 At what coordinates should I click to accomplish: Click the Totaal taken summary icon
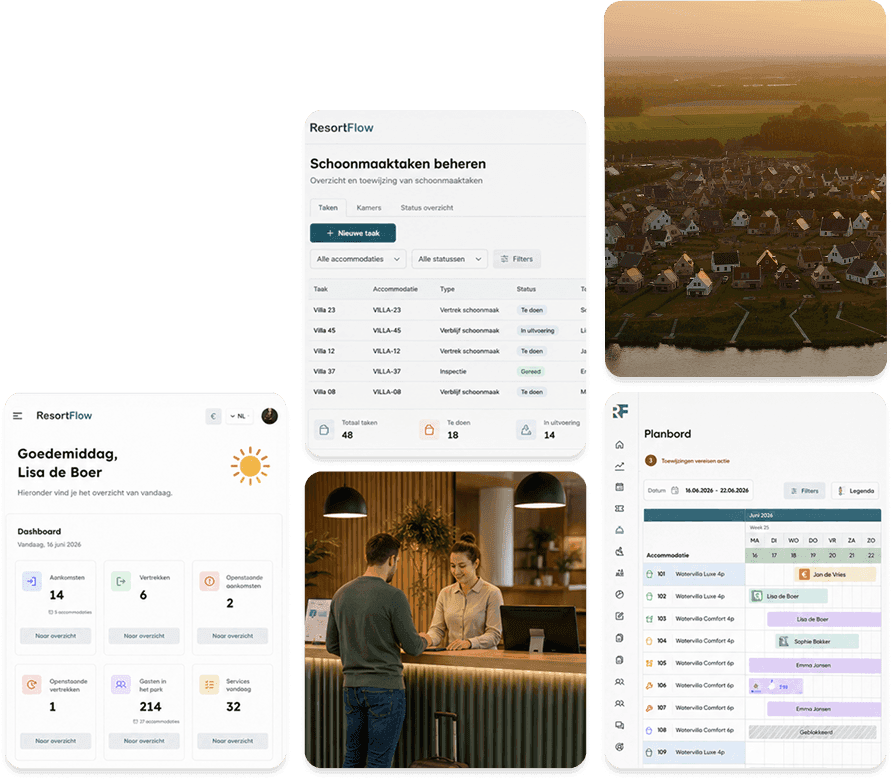pyautogui.click(x=324, y=429)
